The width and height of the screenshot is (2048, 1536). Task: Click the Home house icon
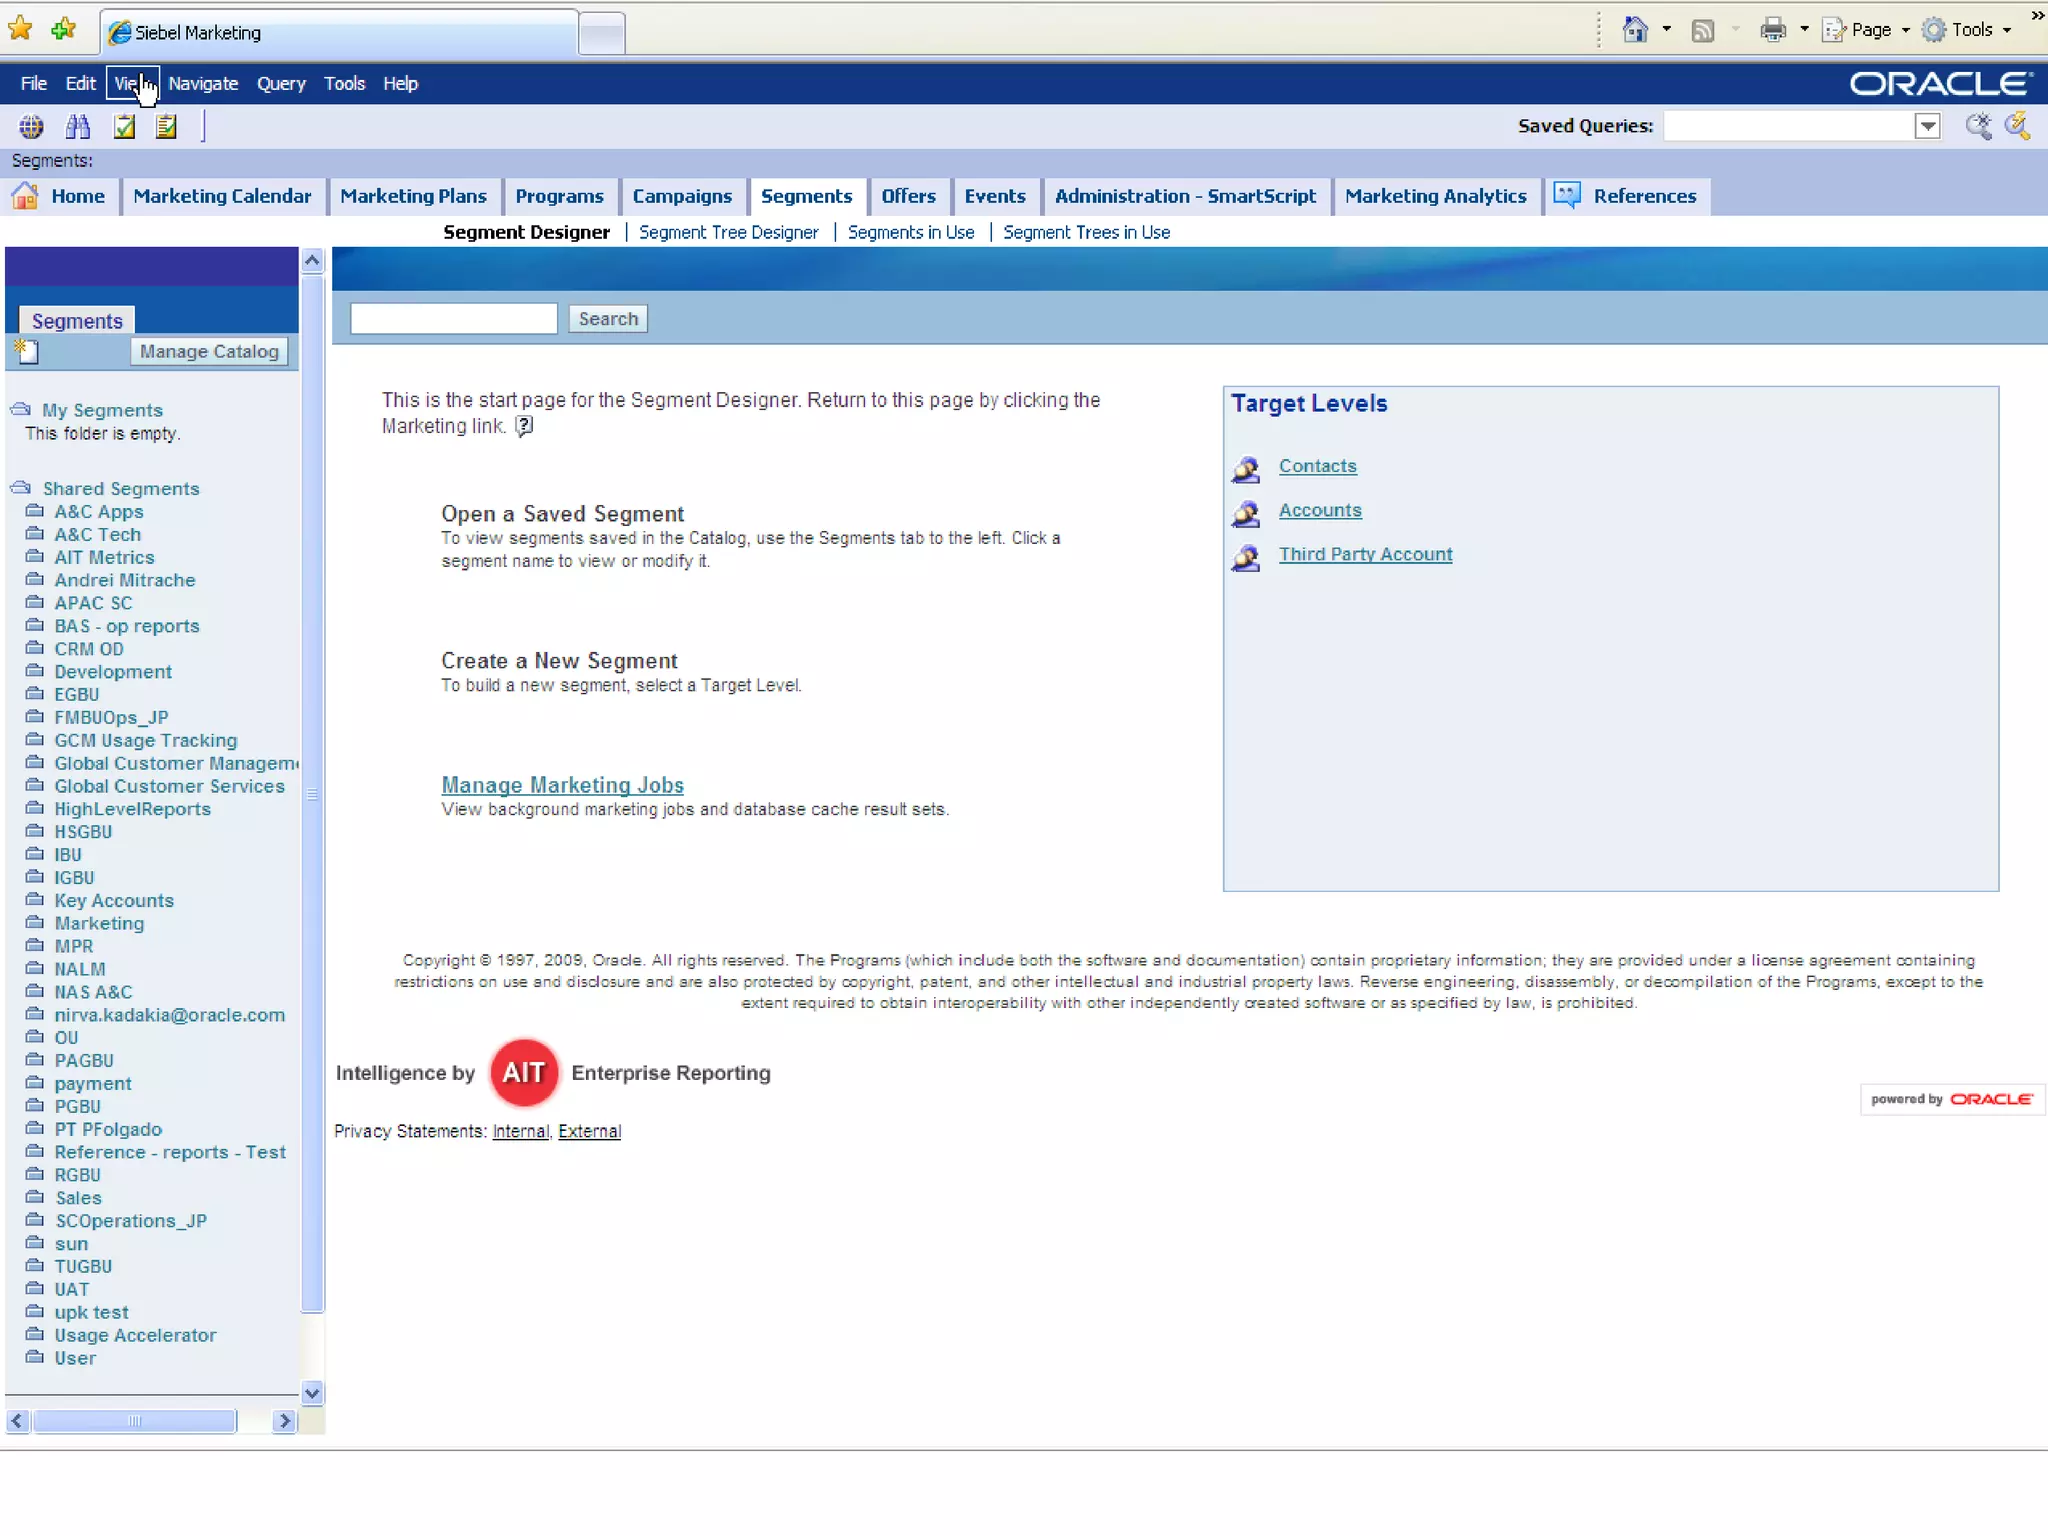(25, 196)
